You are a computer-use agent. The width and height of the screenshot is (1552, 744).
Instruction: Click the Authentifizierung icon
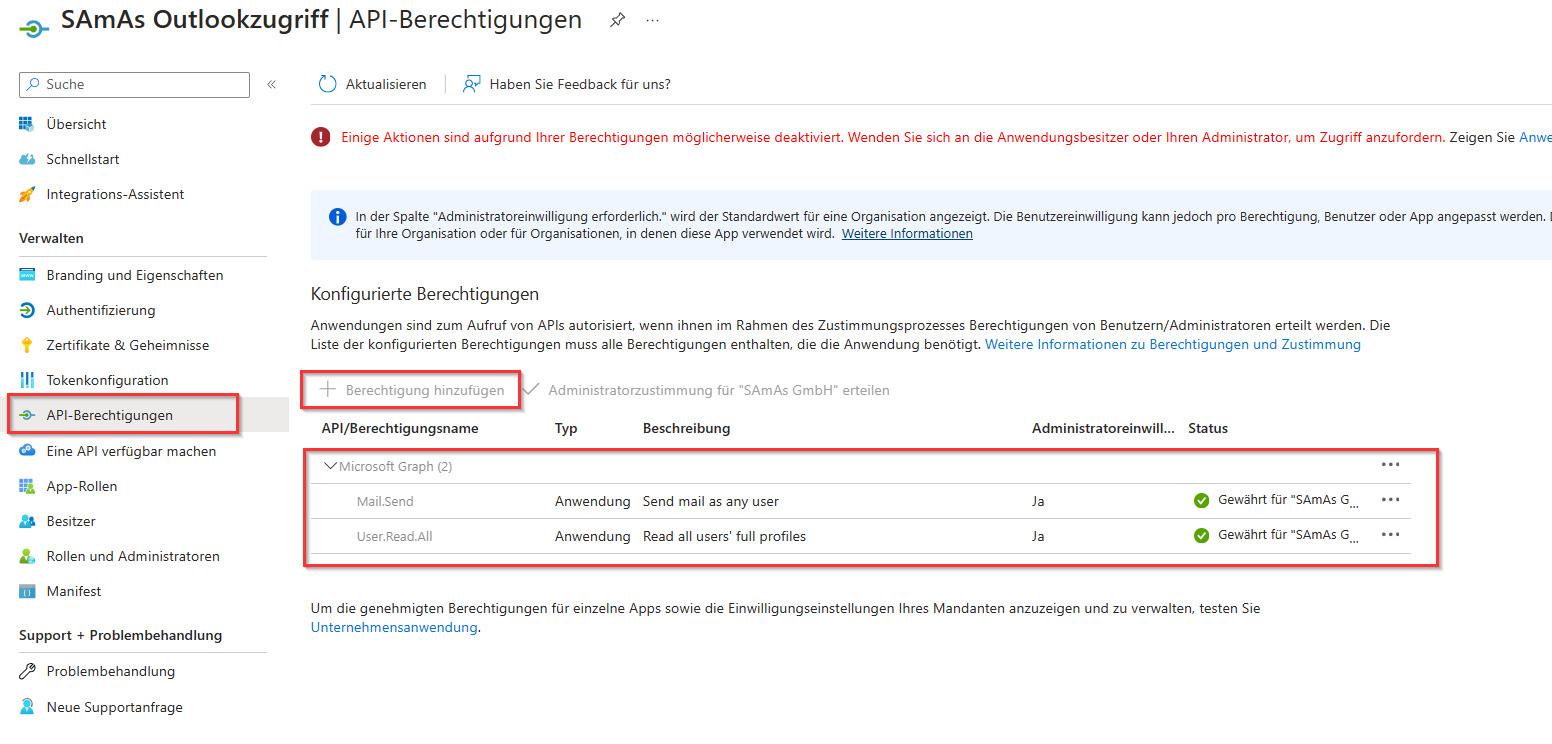pos(27,310)
